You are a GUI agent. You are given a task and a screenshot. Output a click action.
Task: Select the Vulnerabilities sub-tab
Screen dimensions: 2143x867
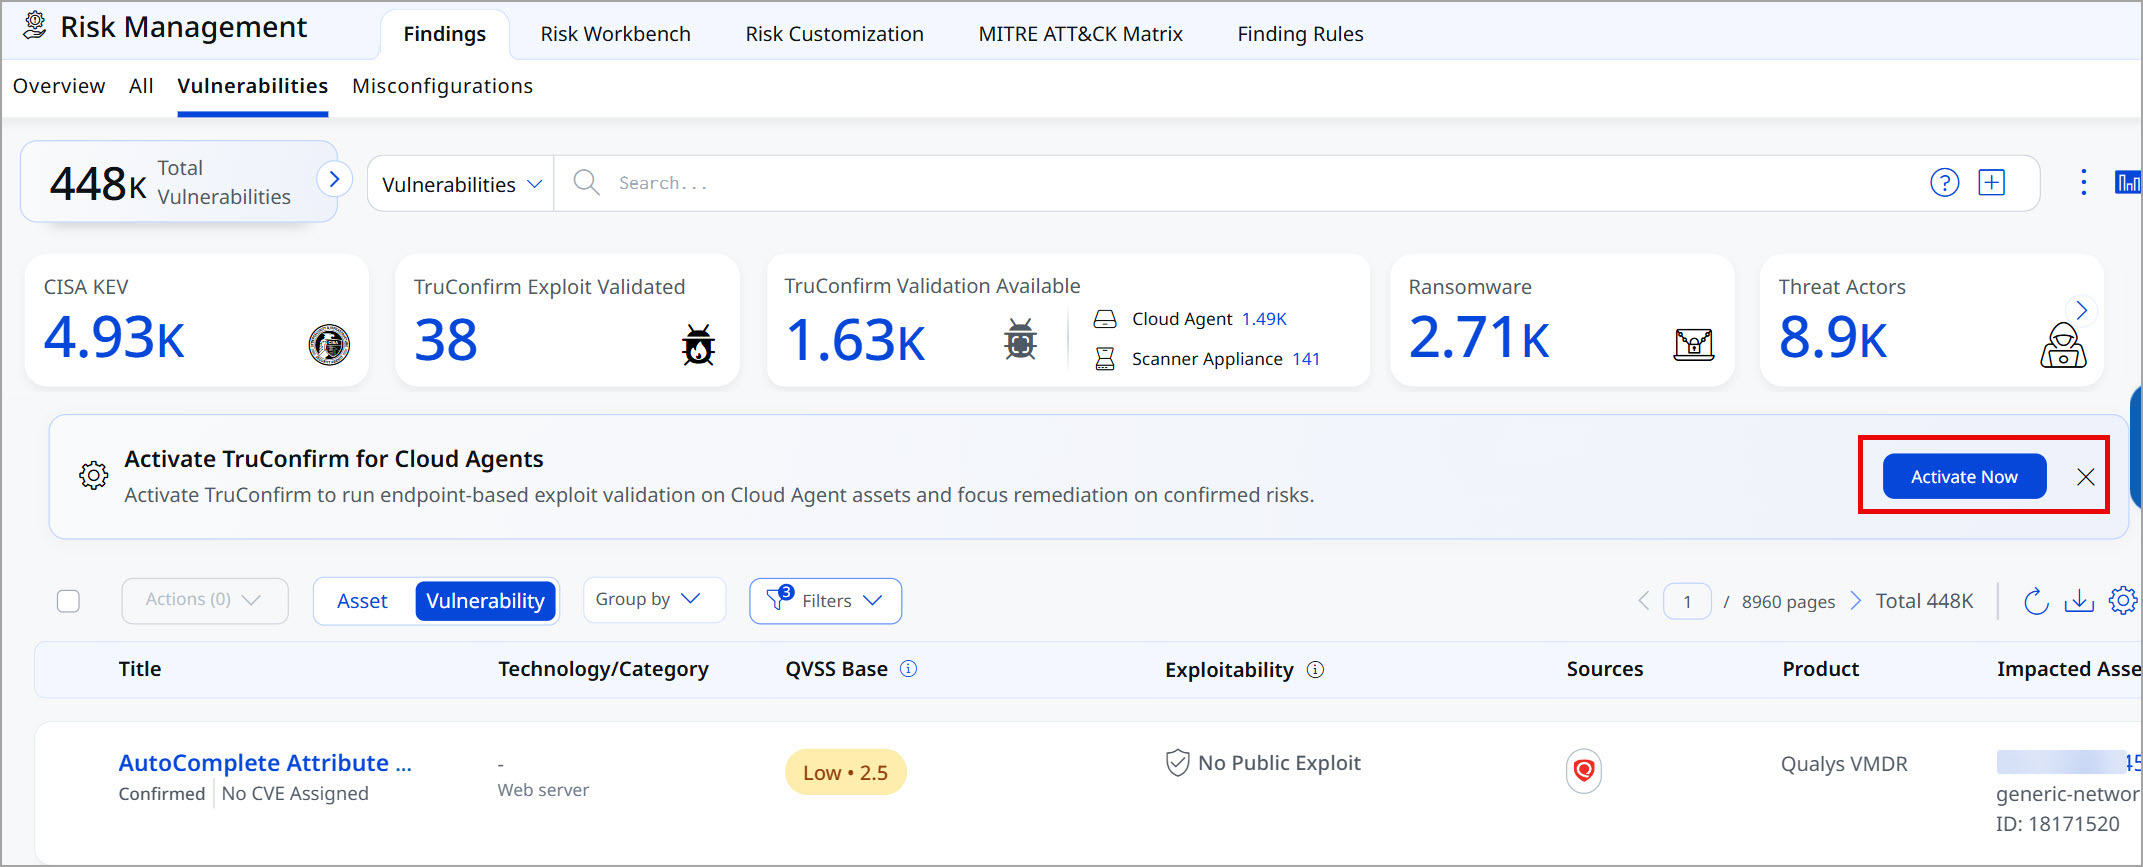coord(253,86)
